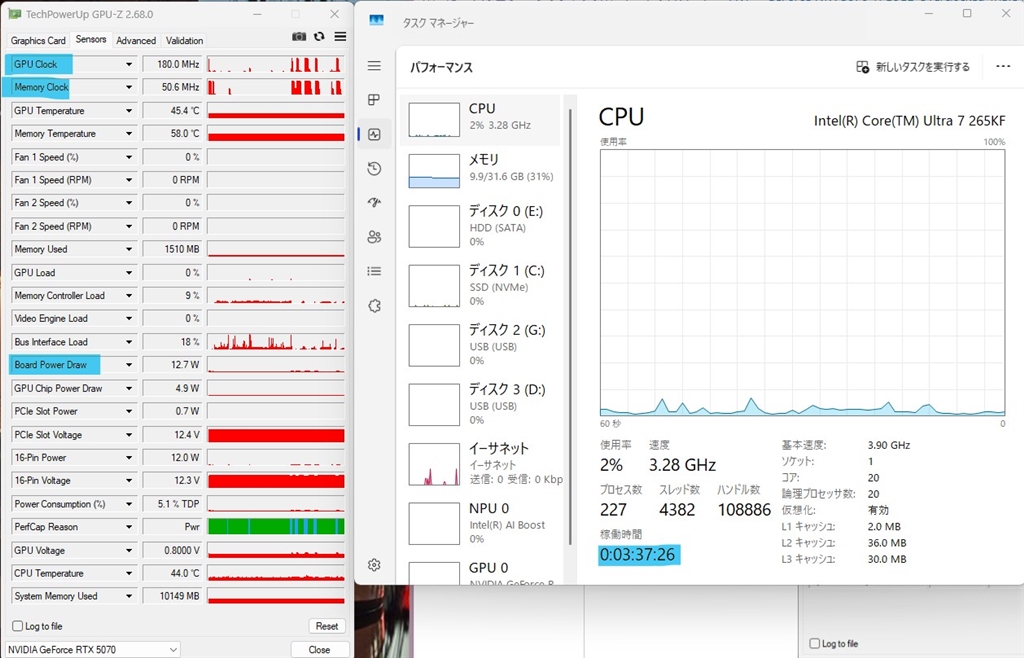Open Task Manager App history icon
The width and height of the screenshot is (1024, 658).
click(374, 169)
